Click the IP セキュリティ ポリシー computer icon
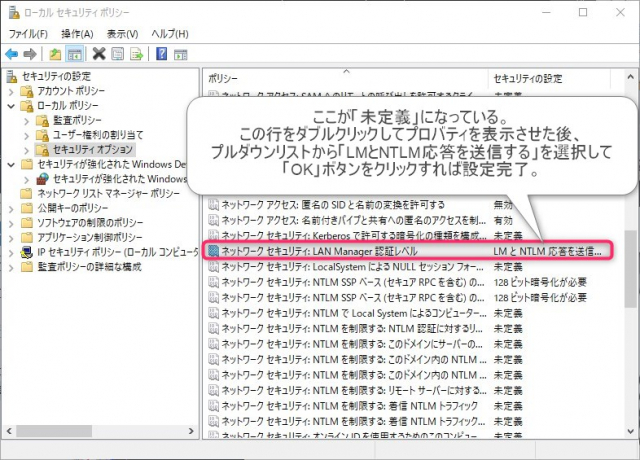Image resolution: width=640 pixels, height=460 pixels. (x=27, y=252)
